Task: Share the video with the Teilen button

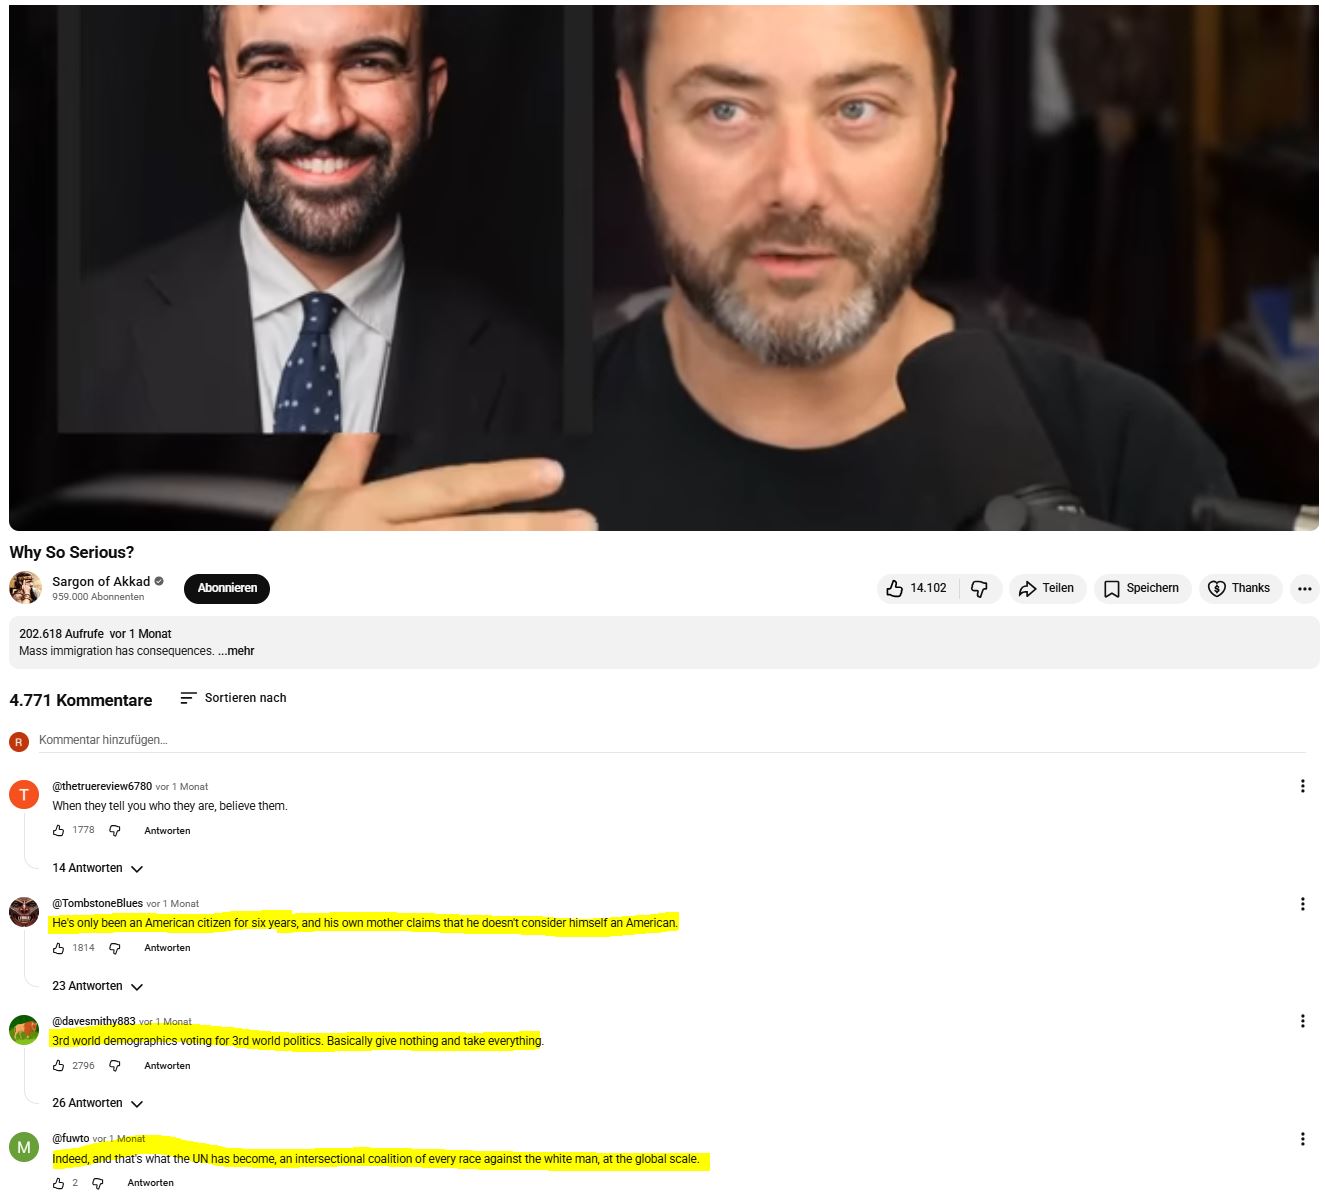Action: pyautogui.click(x=1047, y=588)
